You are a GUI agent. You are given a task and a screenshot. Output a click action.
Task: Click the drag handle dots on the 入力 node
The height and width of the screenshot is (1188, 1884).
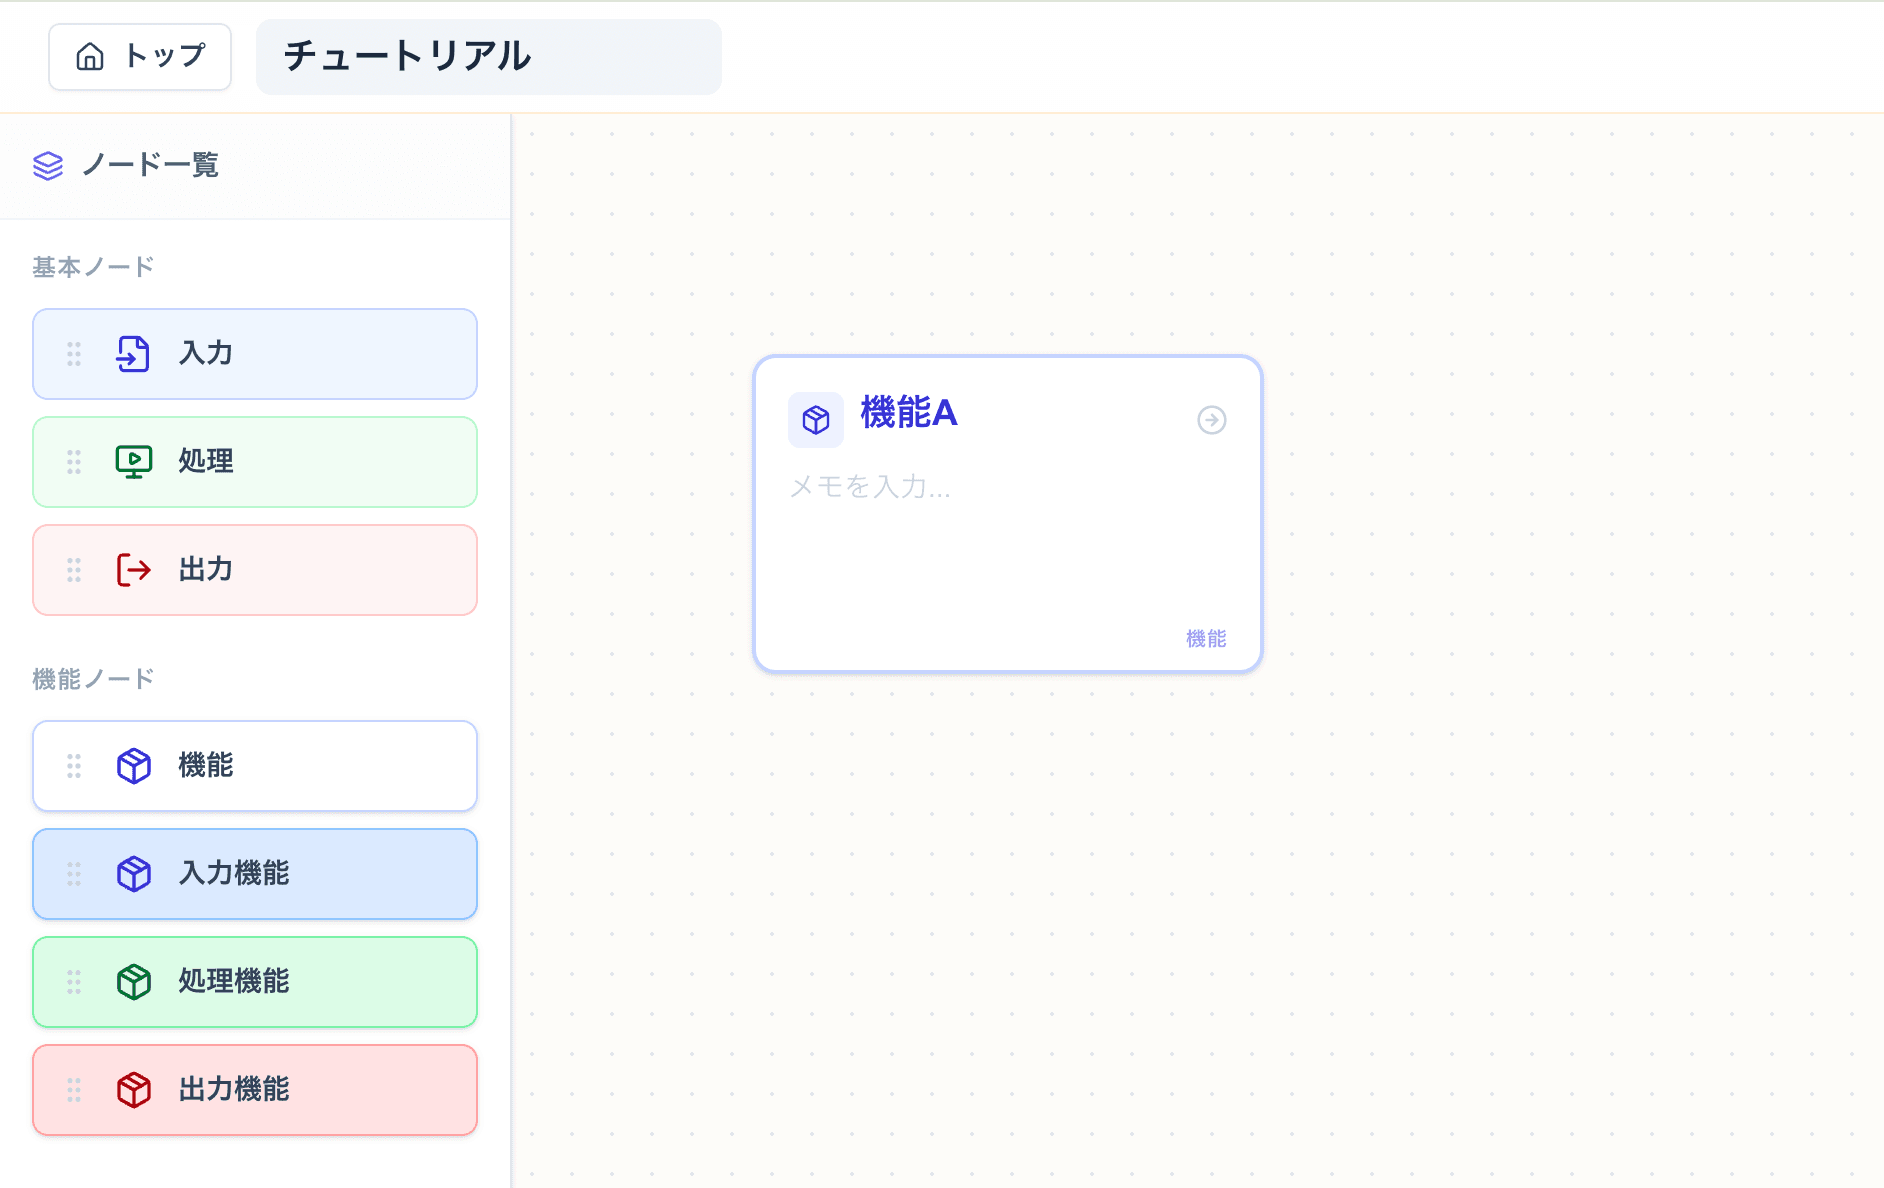pyautogui.click(x=73, y=353)
